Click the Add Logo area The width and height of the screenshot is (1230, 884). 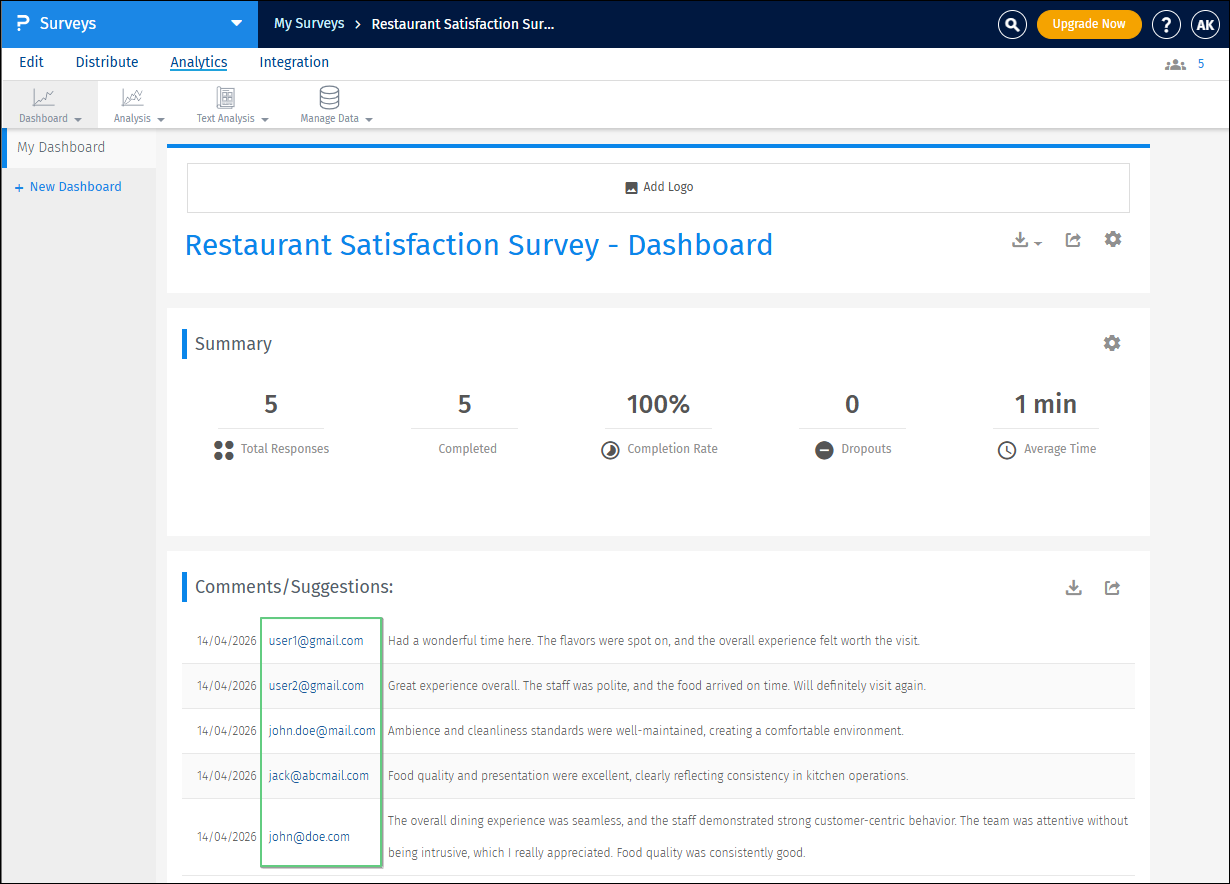658,188
